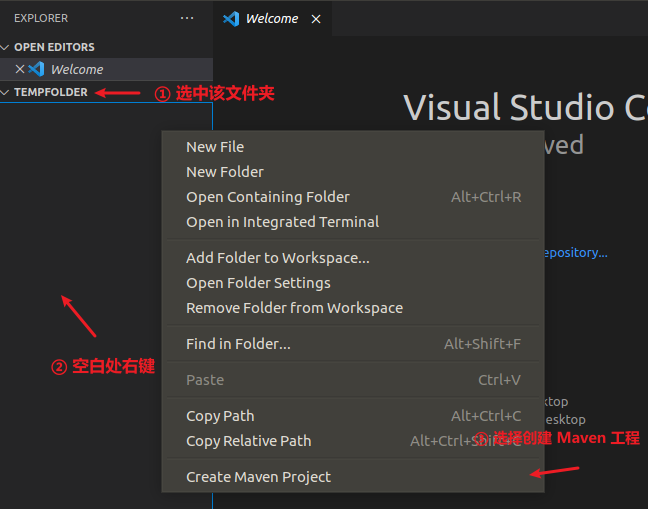Select the Welcome tab
This screenshot has height=509, width=648.
[x=272, y=19]
